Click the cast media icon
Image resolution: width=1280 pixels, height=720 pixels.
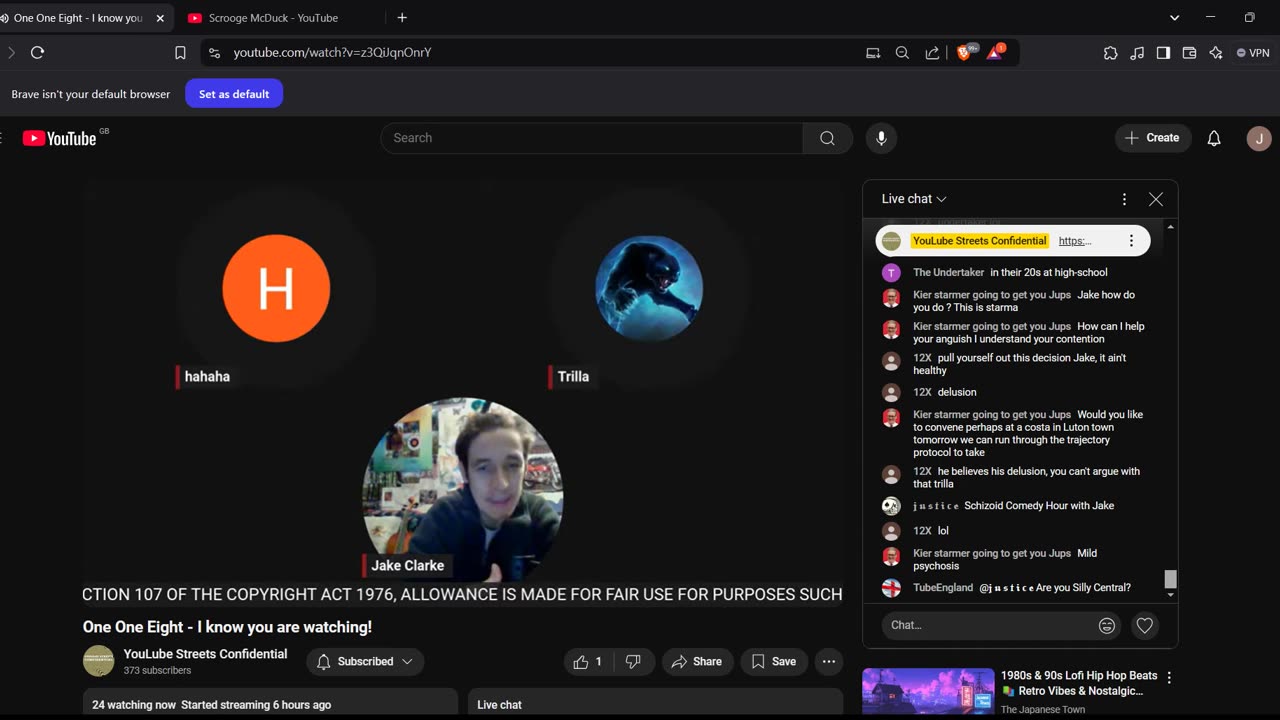tap(873, 53)
